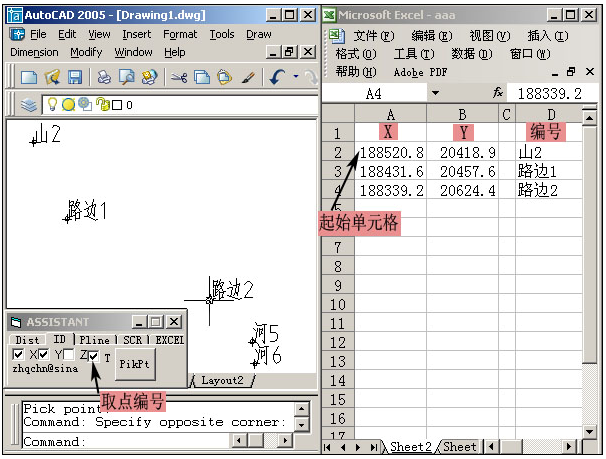Viewport: 606px width, 459px height.
Task: Switch to the EXCEL tab in ASSISTANT
Action: 169,340
